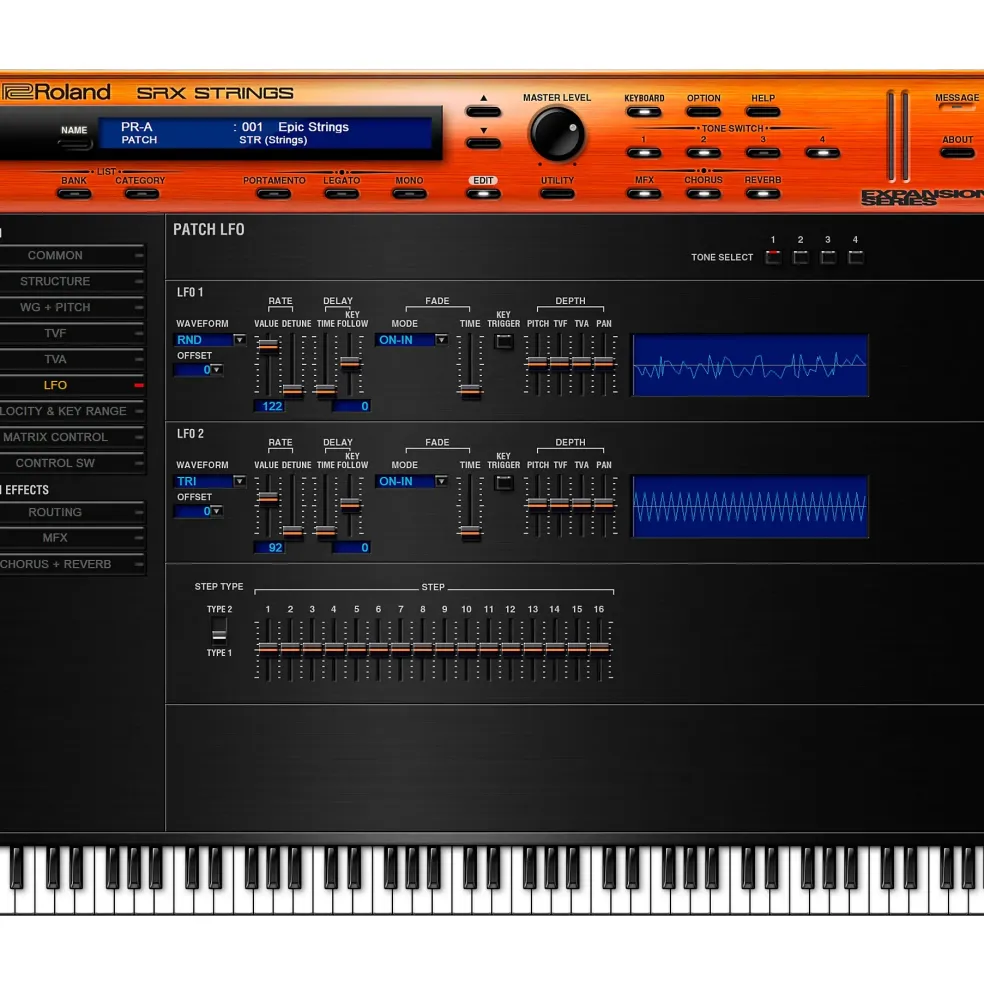This screenshot has width=984, height=985.
Task: Select tone 3 in Tone Select
Action: (828, 257)
